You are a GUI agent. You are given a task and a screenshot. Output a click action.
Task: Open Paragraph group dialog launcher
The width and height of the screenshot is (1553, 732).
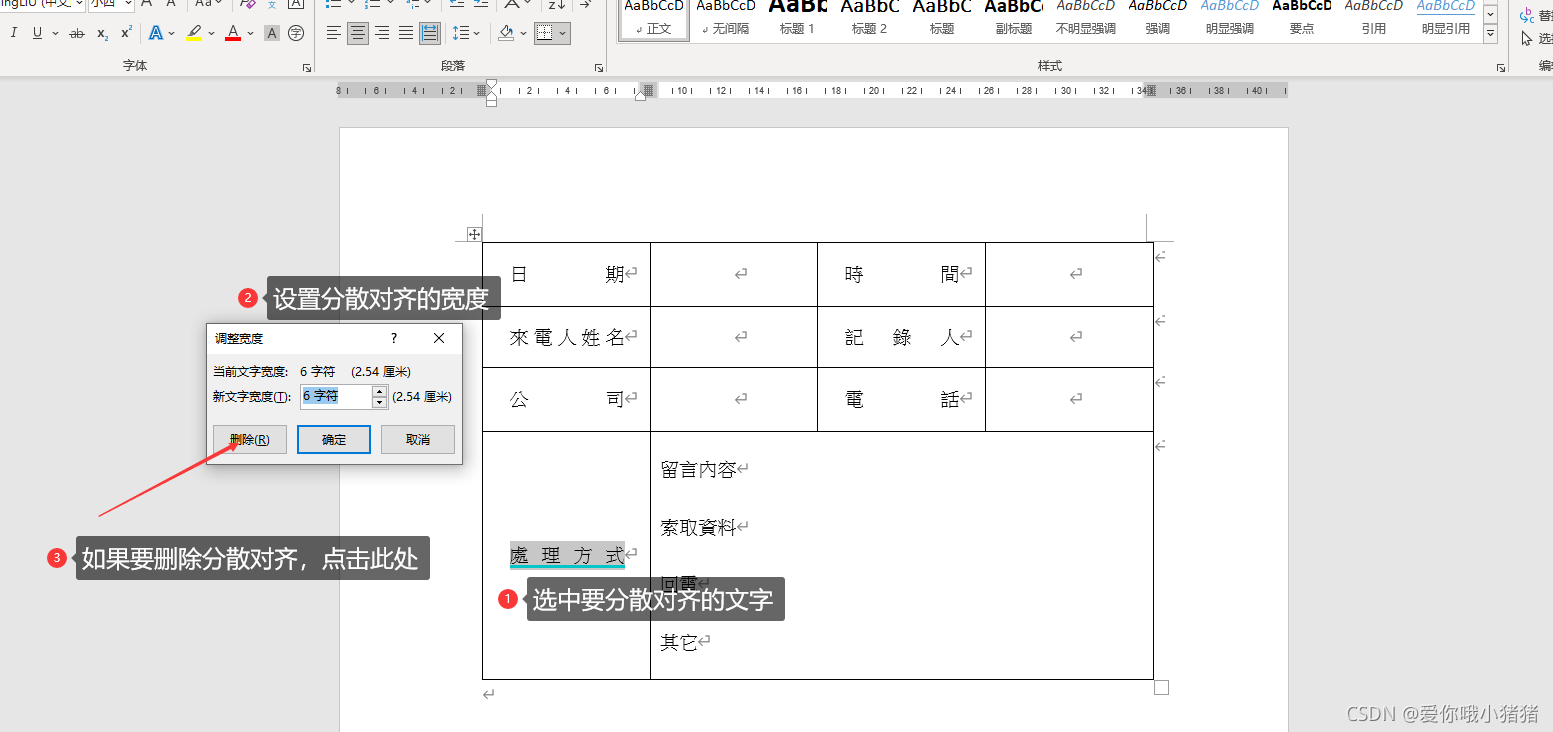[599, 68]
